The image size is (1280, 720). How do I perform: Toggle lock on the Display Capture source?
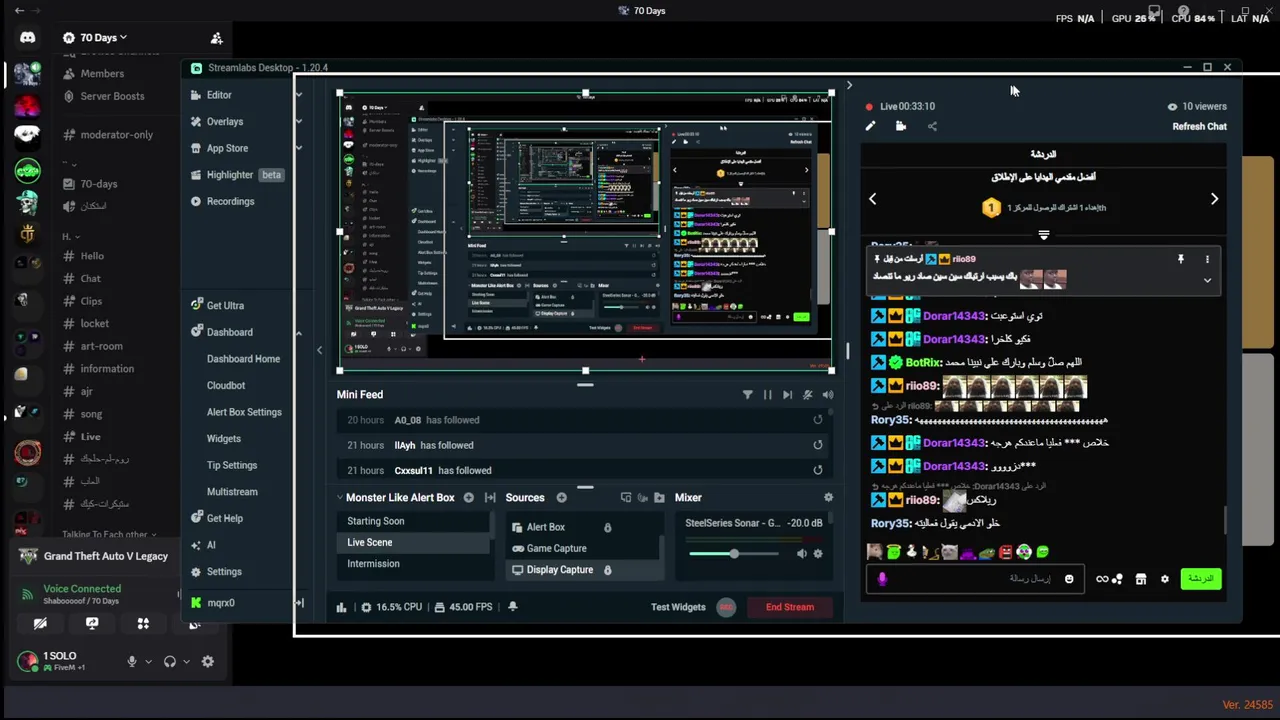[x=607, y=570]
